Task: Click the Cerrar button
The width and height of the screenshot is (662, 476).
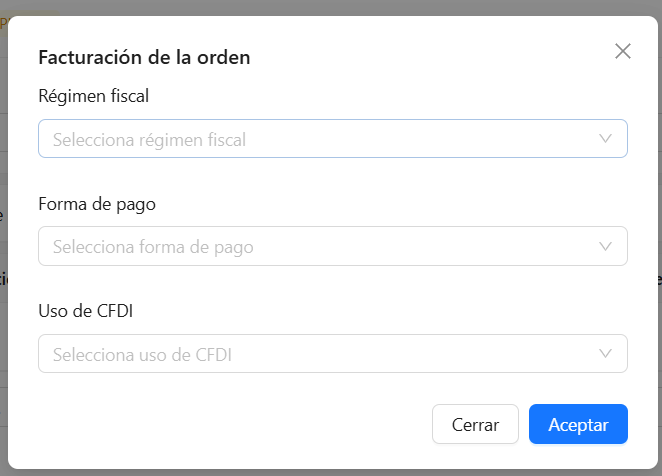Action: [x=475, y=424]
